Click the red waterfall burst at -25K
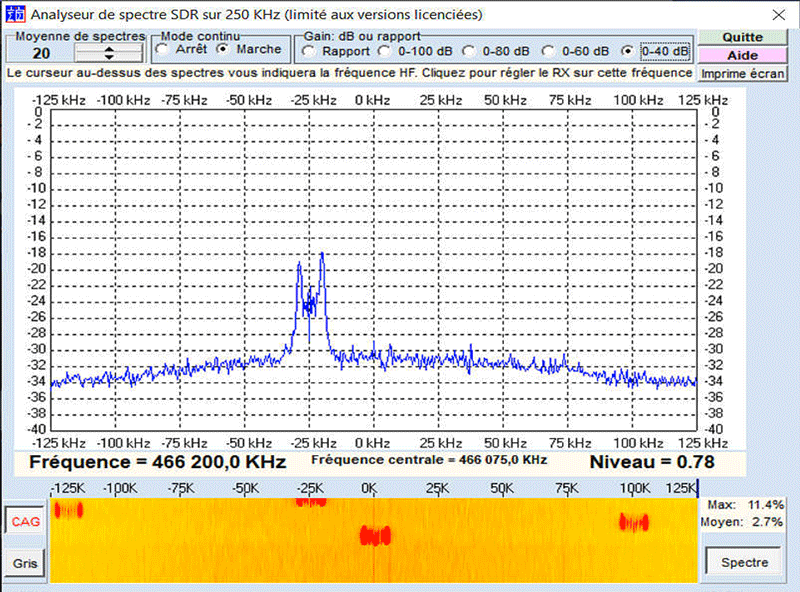800x592 pixels. point(311,502)
